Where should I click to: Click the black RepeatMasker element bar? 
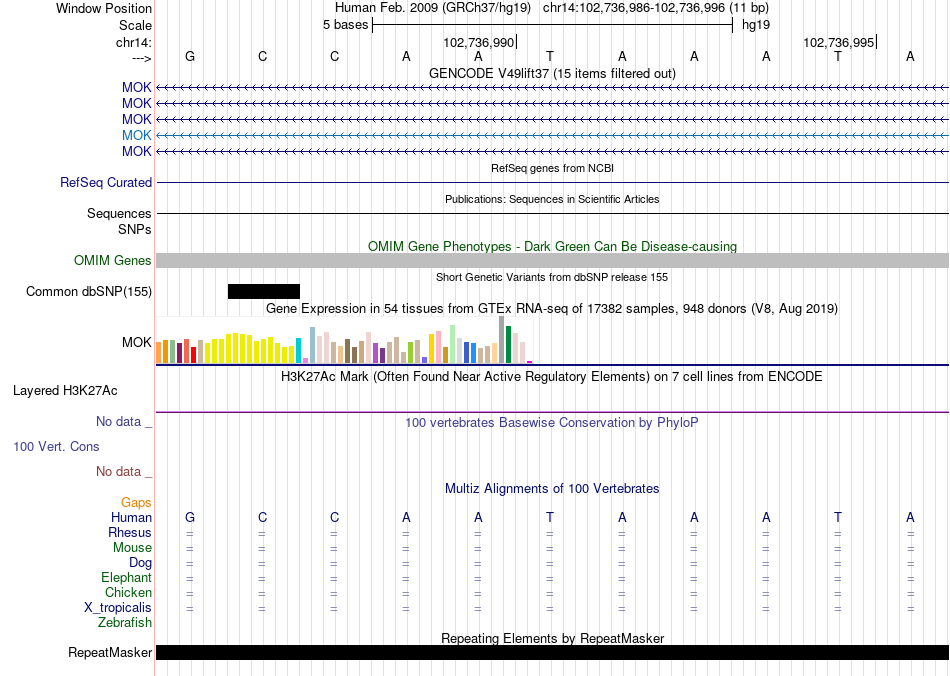point(553,652)
